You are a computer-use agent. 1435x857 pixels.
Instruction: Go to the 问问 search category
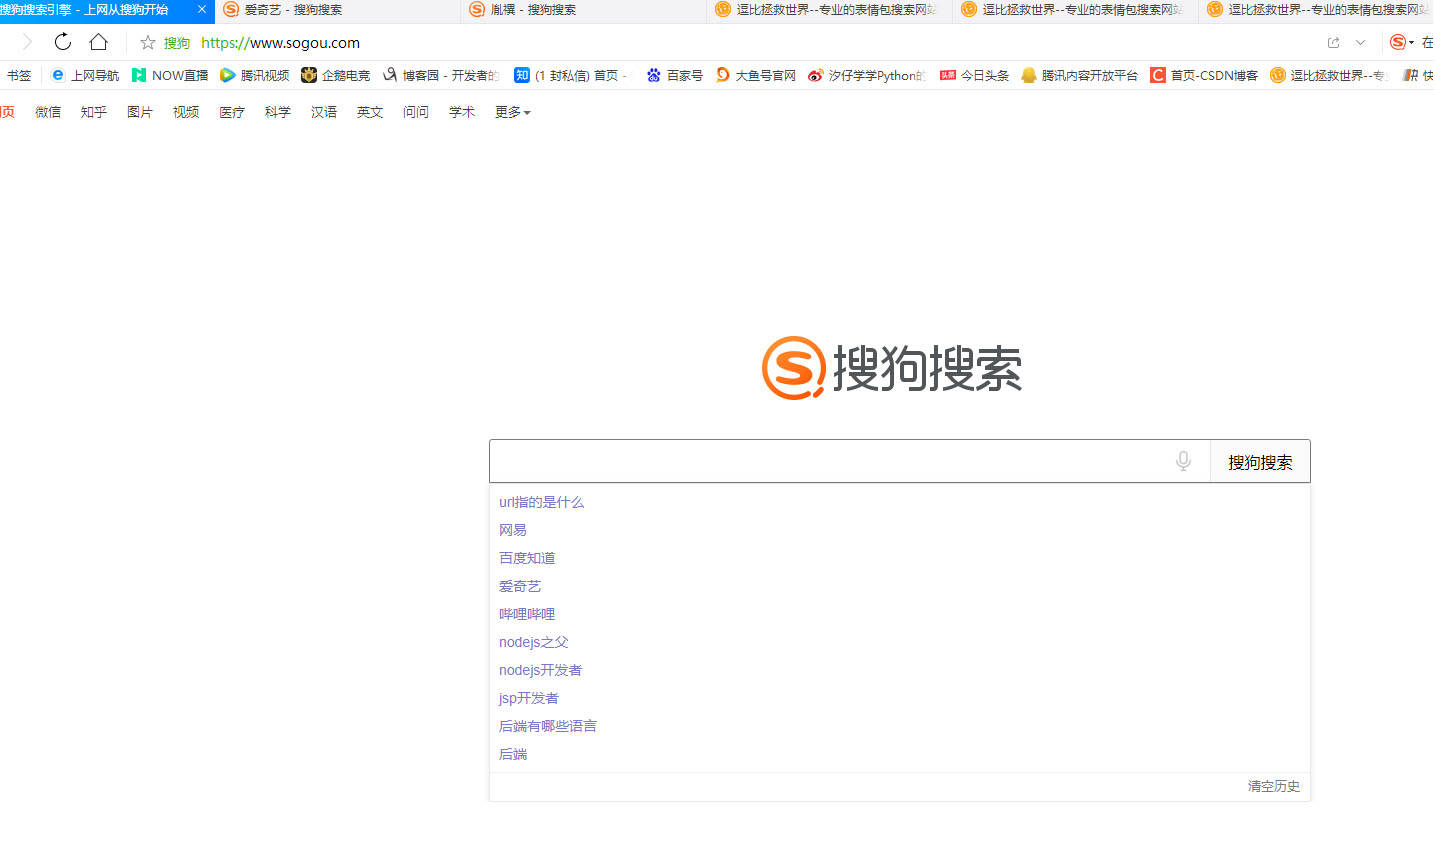coord(416,112)
